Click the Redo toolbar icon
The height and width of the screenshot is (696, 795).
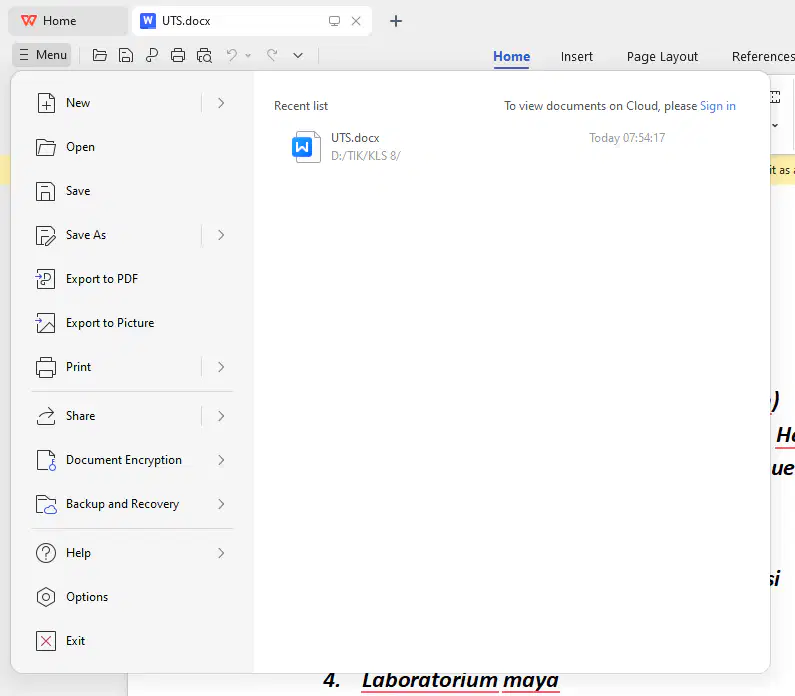pyautogui.click(x=272, y=55)
